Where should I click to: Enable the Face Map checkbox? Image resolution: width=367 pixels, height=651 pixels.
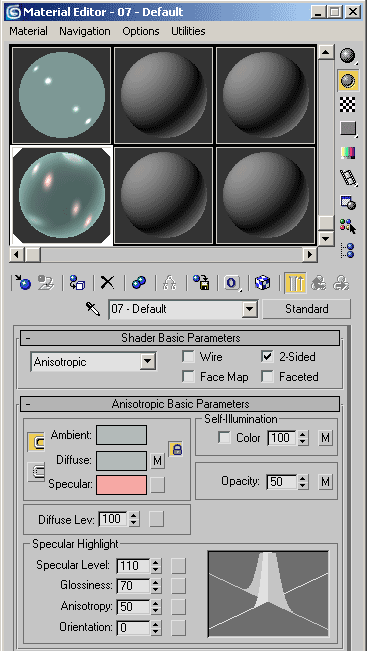tap(188, 377)
